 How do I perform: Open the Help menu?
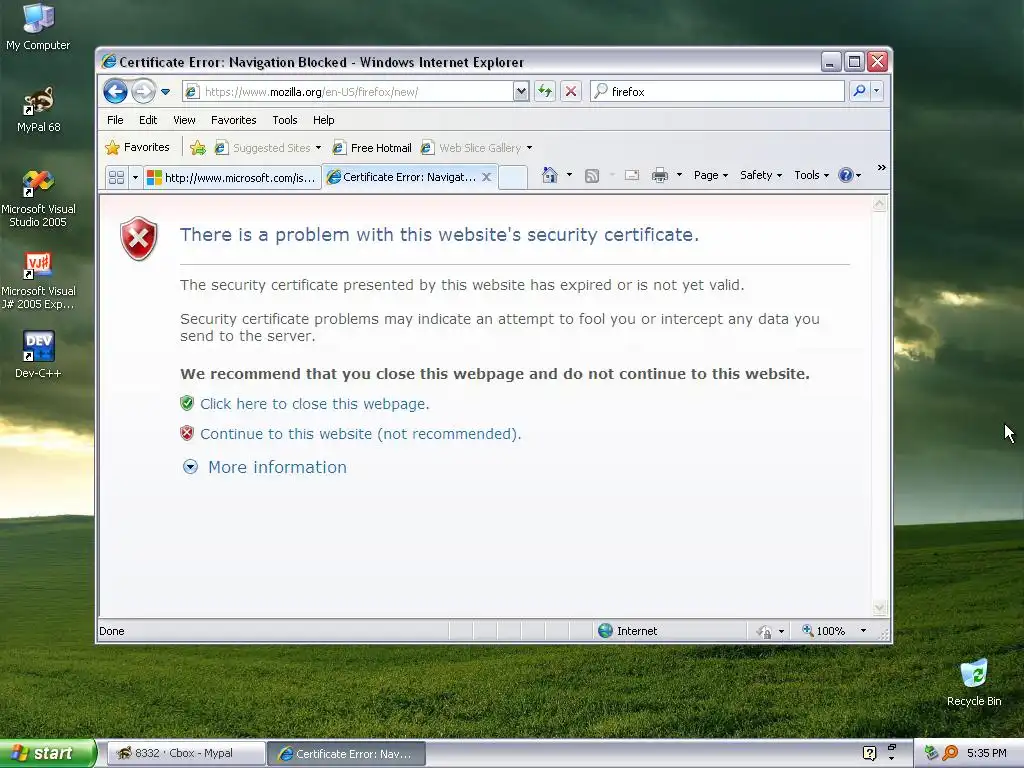[323, 120]
